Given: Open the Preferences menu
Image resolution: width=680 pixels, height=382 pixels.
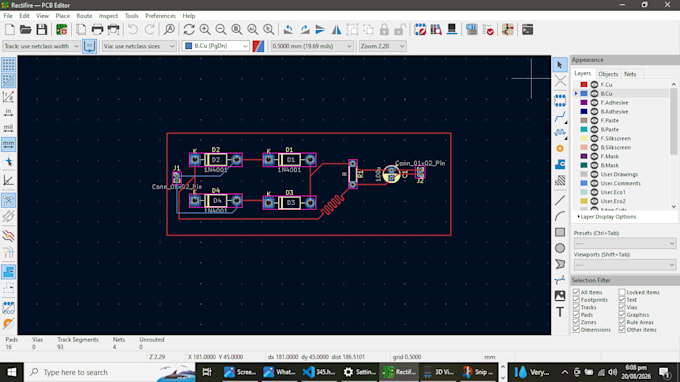Looking at the screenshot, I should [x=160, y=16].
